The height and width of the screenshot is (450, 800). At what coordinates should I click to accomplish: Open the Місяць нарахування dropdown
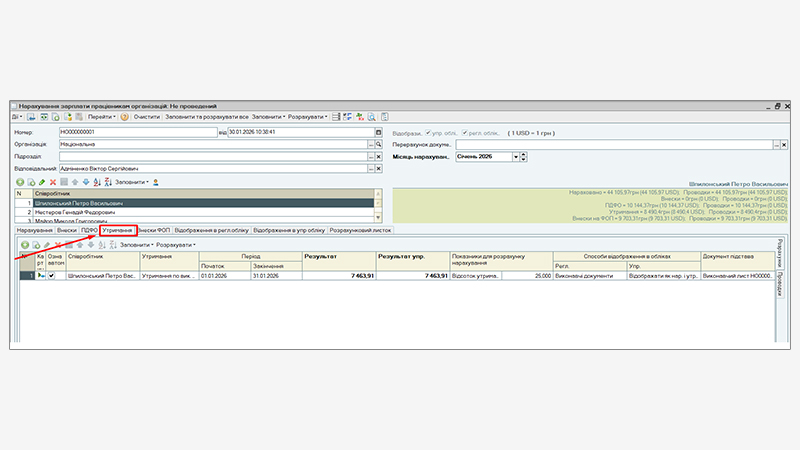pyautogui.click(x=515, y=156)
